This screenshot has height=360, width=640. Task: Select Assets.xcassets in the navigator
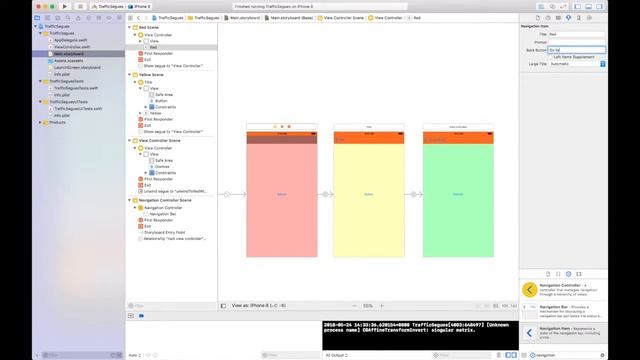[x=68, y=60]
